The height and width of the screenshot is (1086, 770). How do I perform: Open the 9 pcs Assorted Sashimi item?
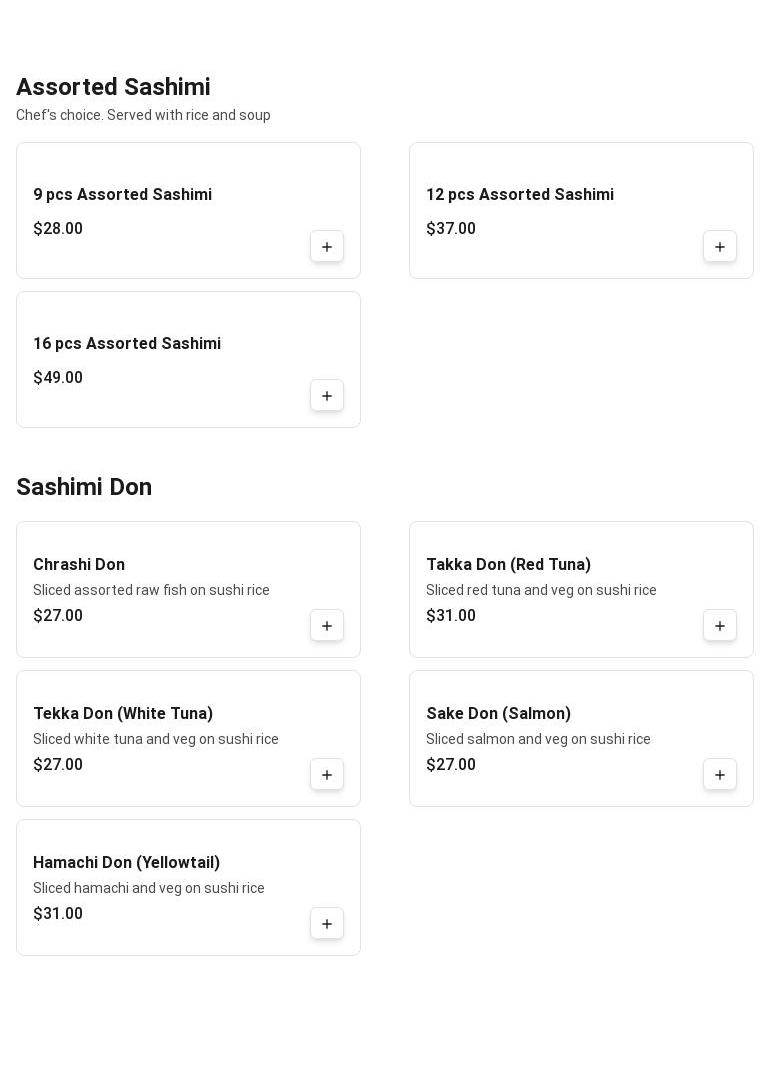click(x=122, y=195)
